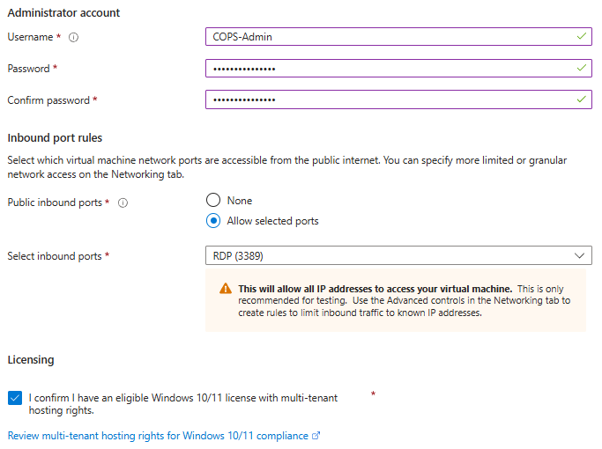Select Allow selected ports radio option

coord(213,221)
